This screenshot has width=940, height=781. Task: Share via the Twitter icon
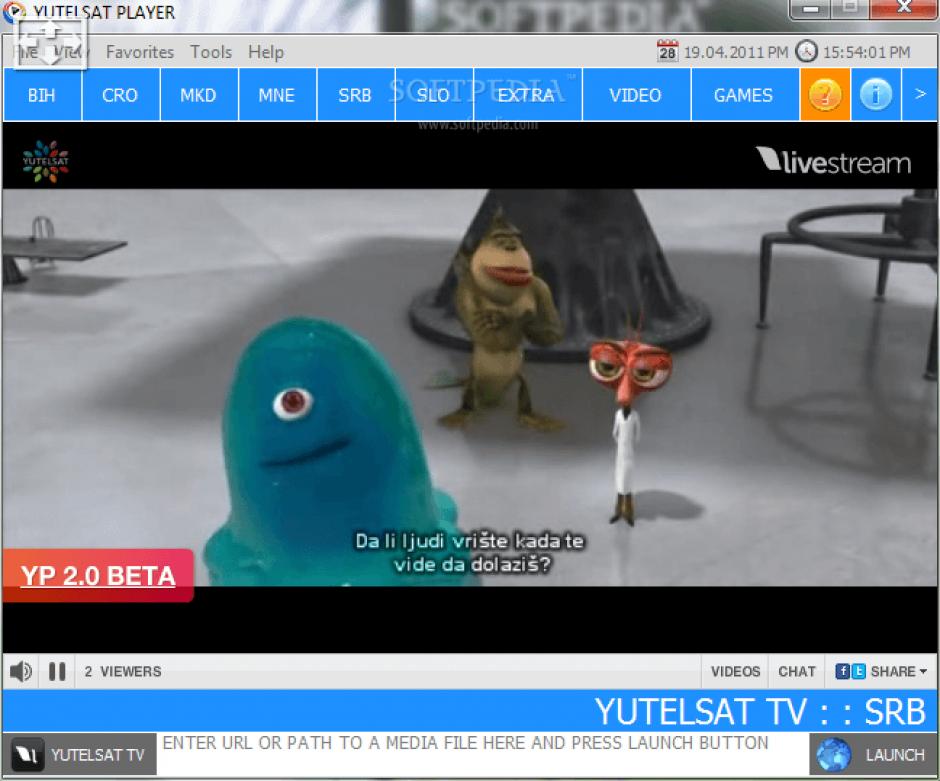[858, 671]
